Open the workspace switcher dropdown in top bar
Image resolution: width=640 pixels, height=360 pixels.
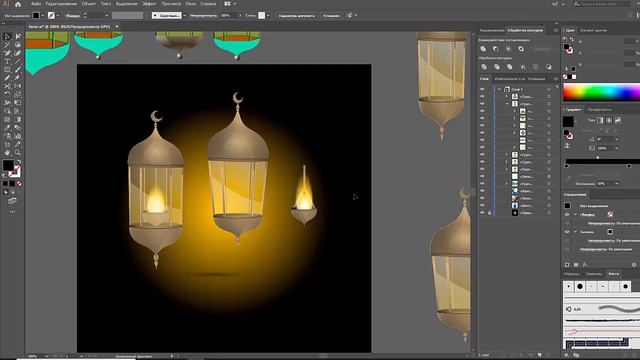point(230,4)
